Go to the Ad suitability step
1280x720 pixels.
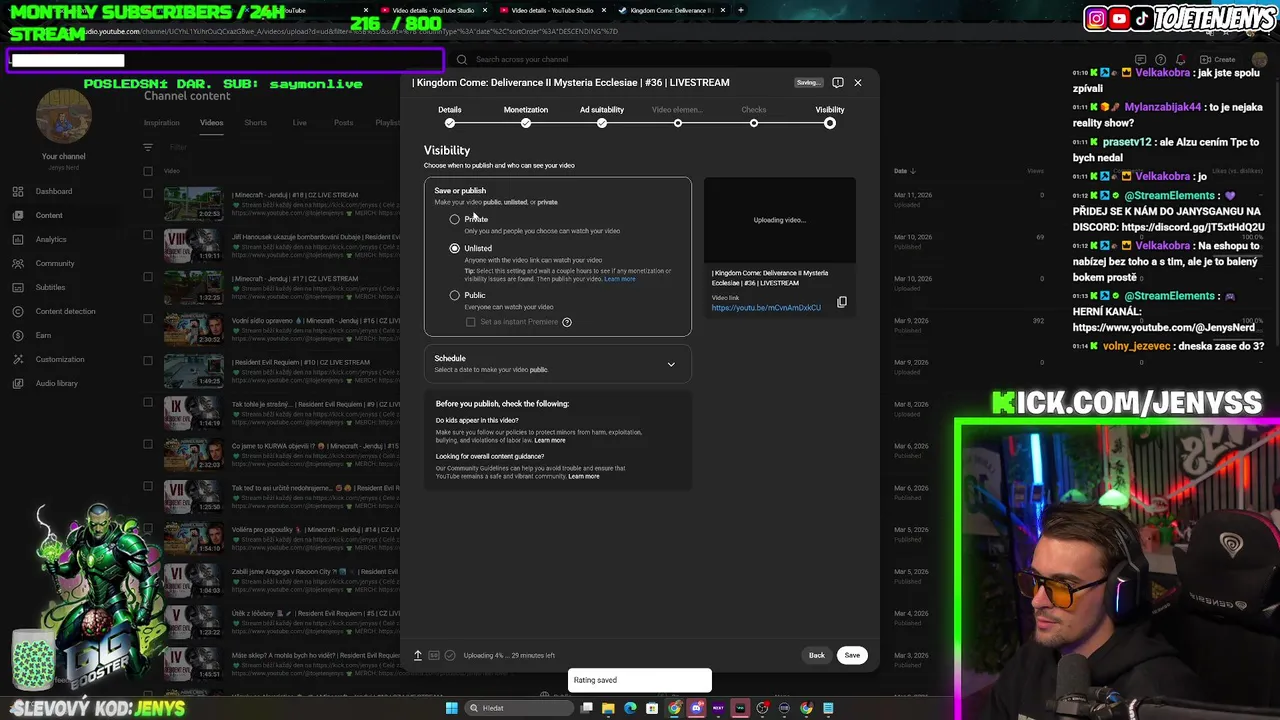[x=602, y=116]
